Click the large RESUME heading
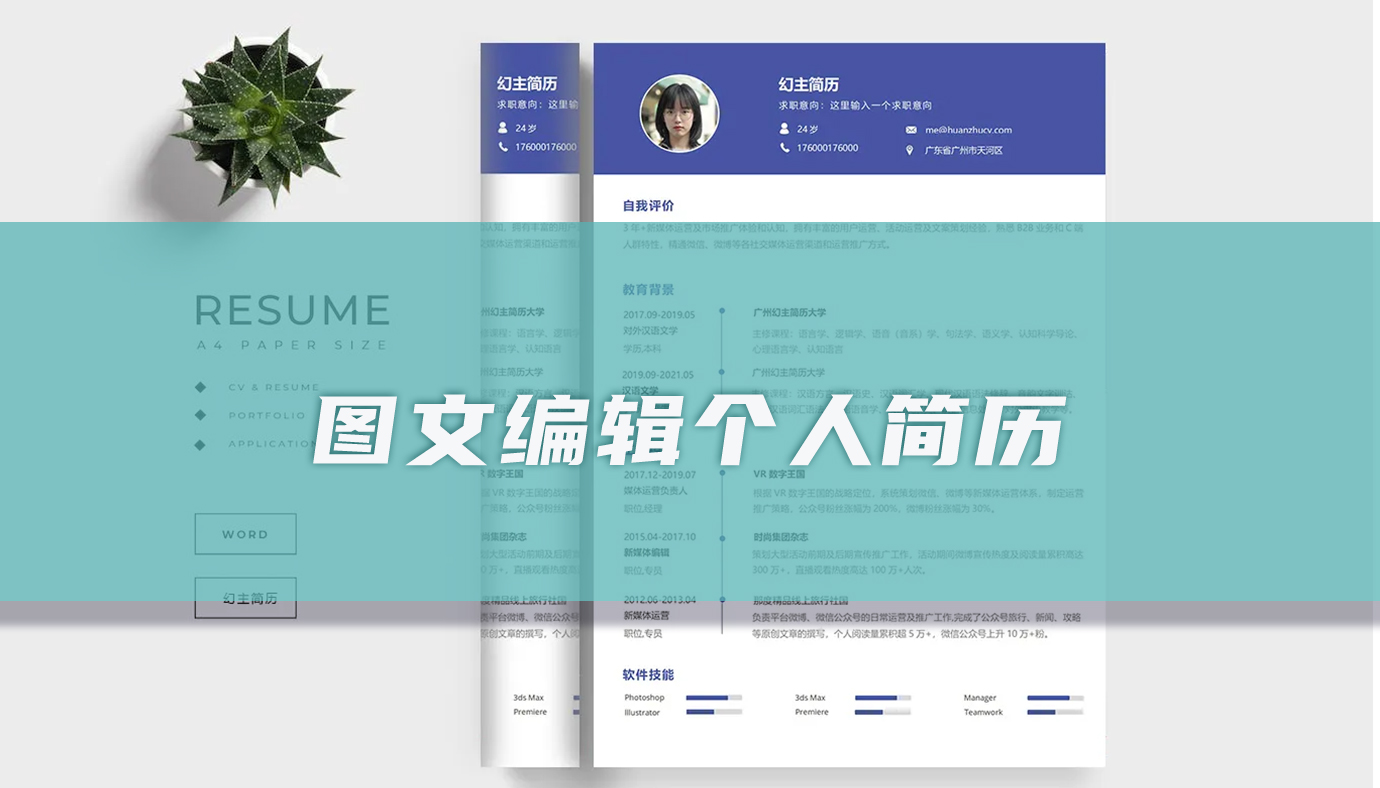Screen dimensions: 1380x788 click(x=292, y=310)
